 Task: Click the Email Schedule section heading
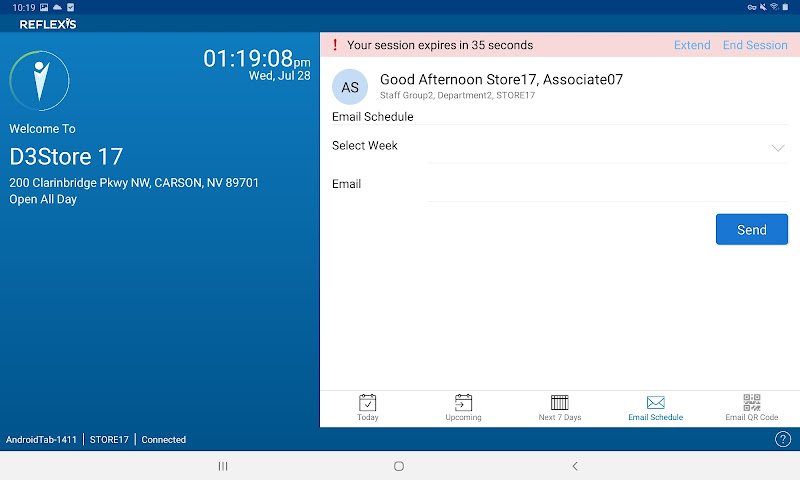[x=372, y=117]
